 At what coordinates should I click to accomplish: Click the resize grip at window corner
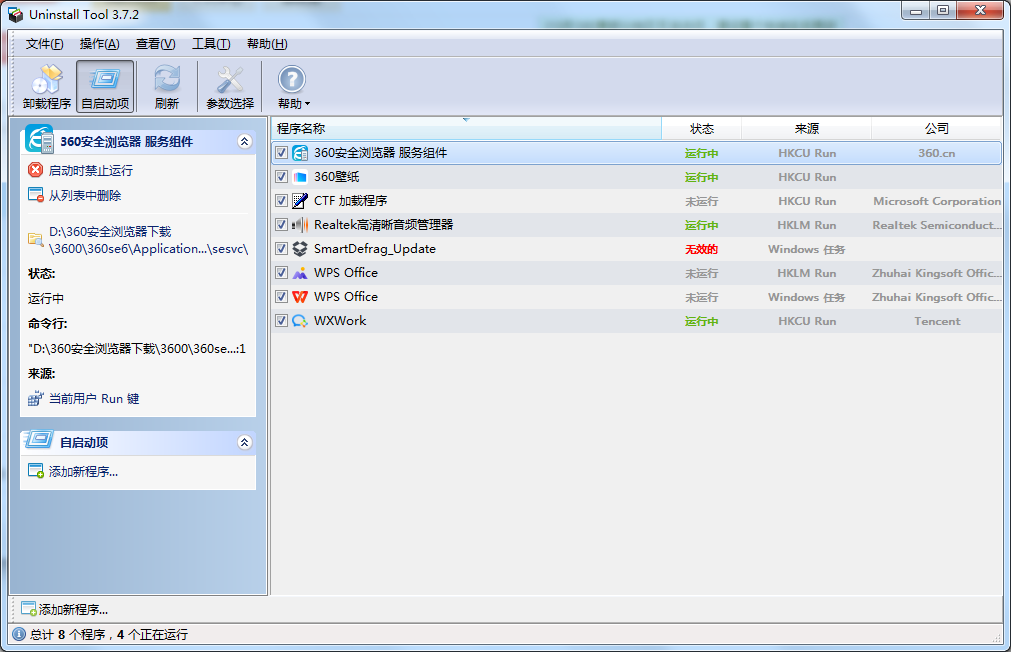coord(997,637)
